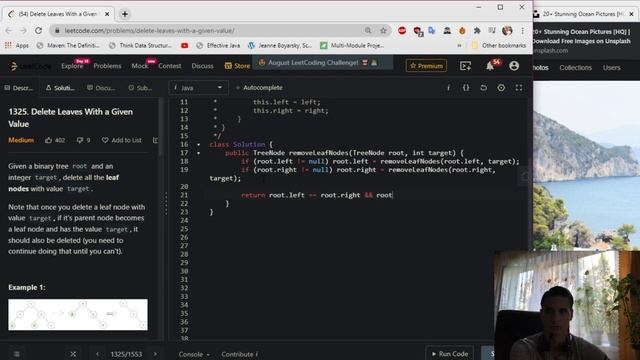This screenshot has width=640, height=360.
Task: Go to the next problem arrow
Action: (x=155, y=354)
